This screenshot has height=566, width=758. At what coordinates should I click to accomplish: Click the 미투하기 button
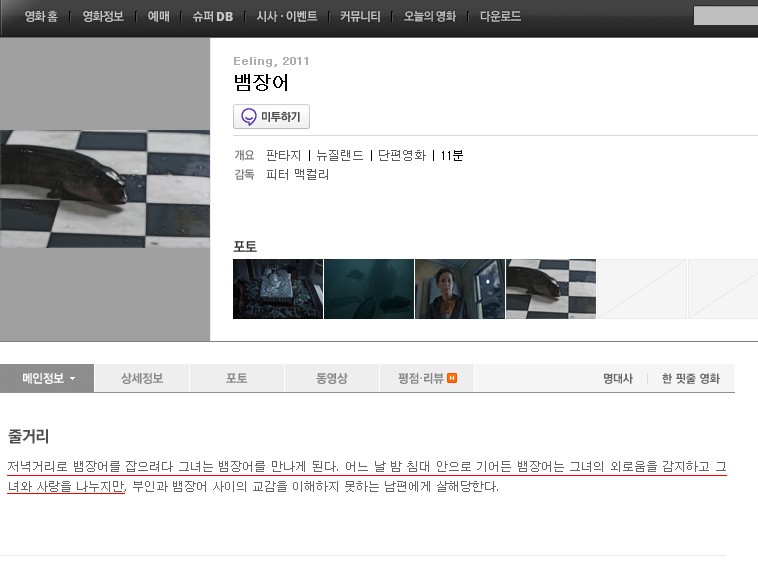point(271,116)
